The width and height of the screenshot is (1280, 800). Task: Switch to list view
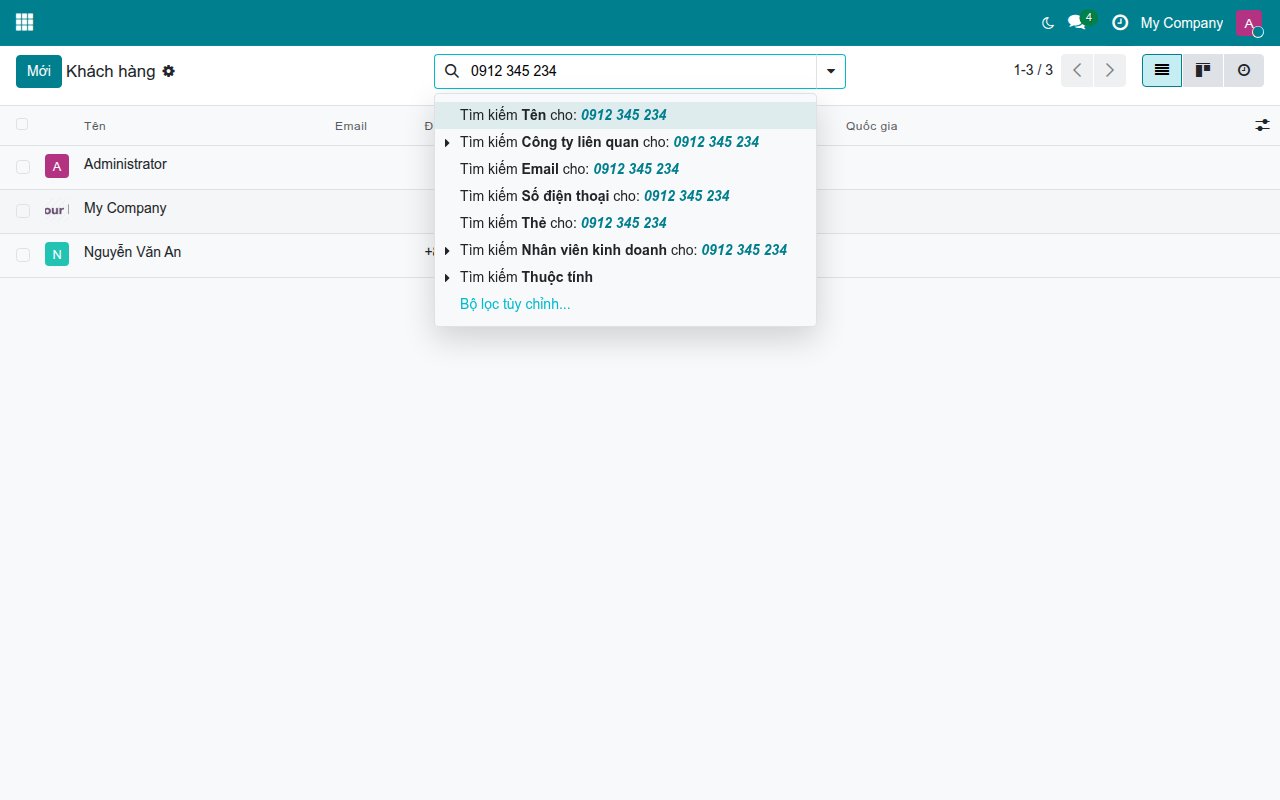click(x=1162, y=71)
